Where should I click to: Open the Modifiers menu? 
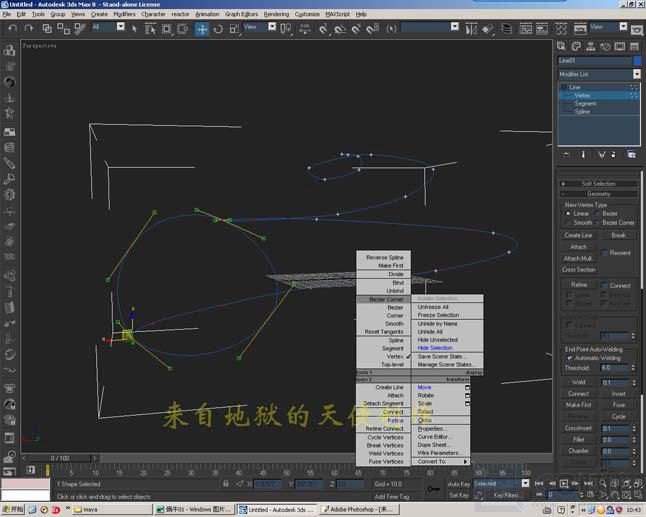(x=124, y=14)
